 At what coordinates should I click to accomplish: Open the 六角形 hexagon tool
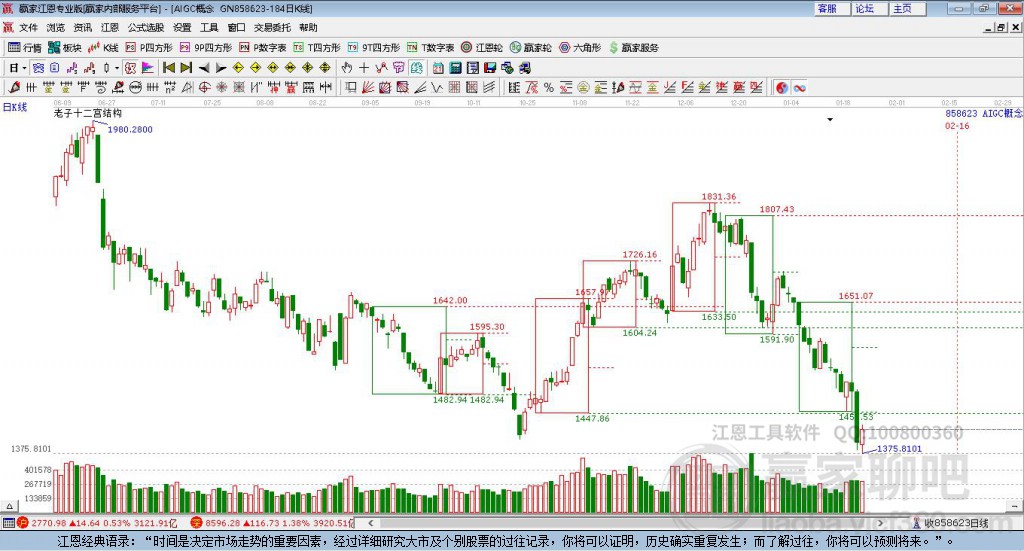580,48
